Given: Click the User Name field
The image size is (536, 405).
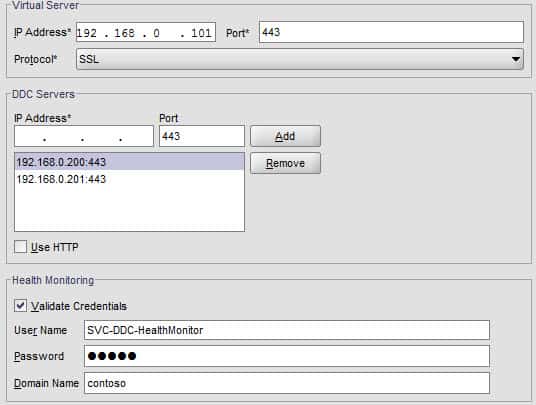Looking at the screenshot, I should point(287,330).
